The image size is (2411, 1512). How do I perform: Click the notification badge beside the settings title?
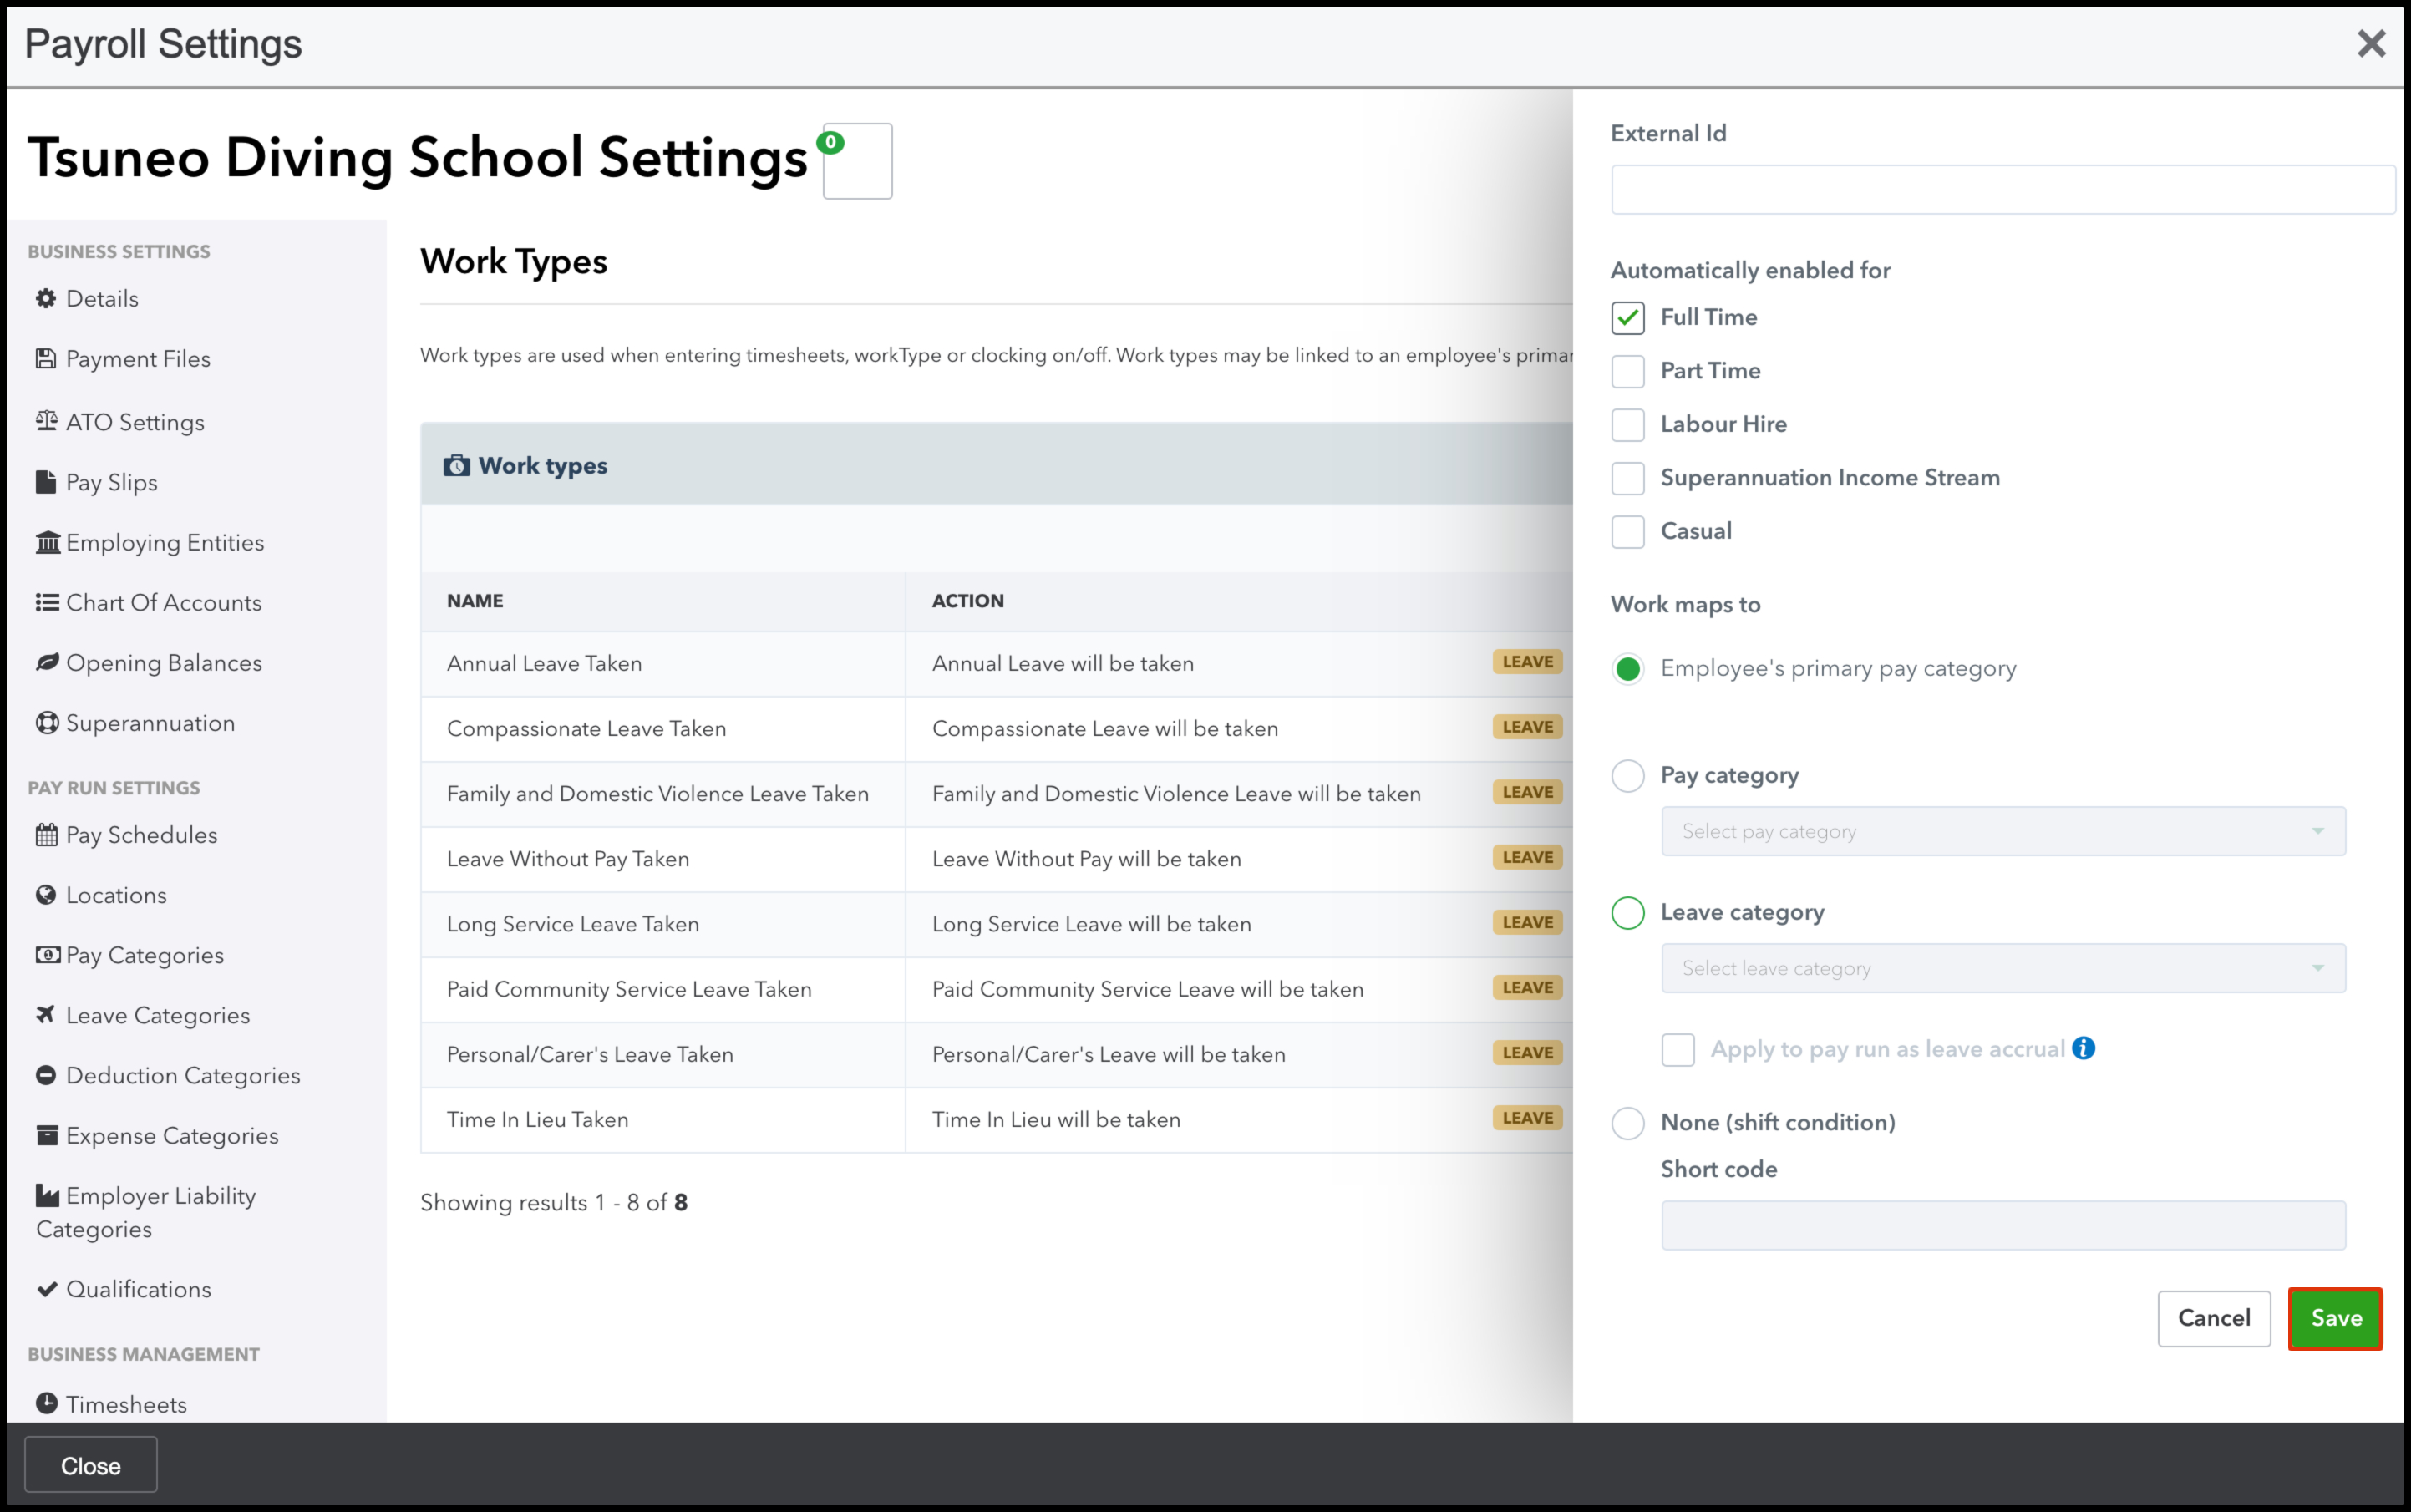click(830, 143)
